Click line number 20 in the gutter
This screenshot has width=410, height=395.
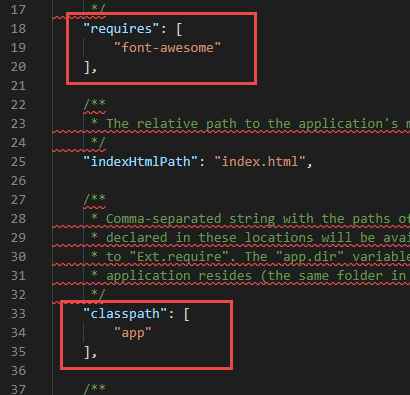(18, 67)
